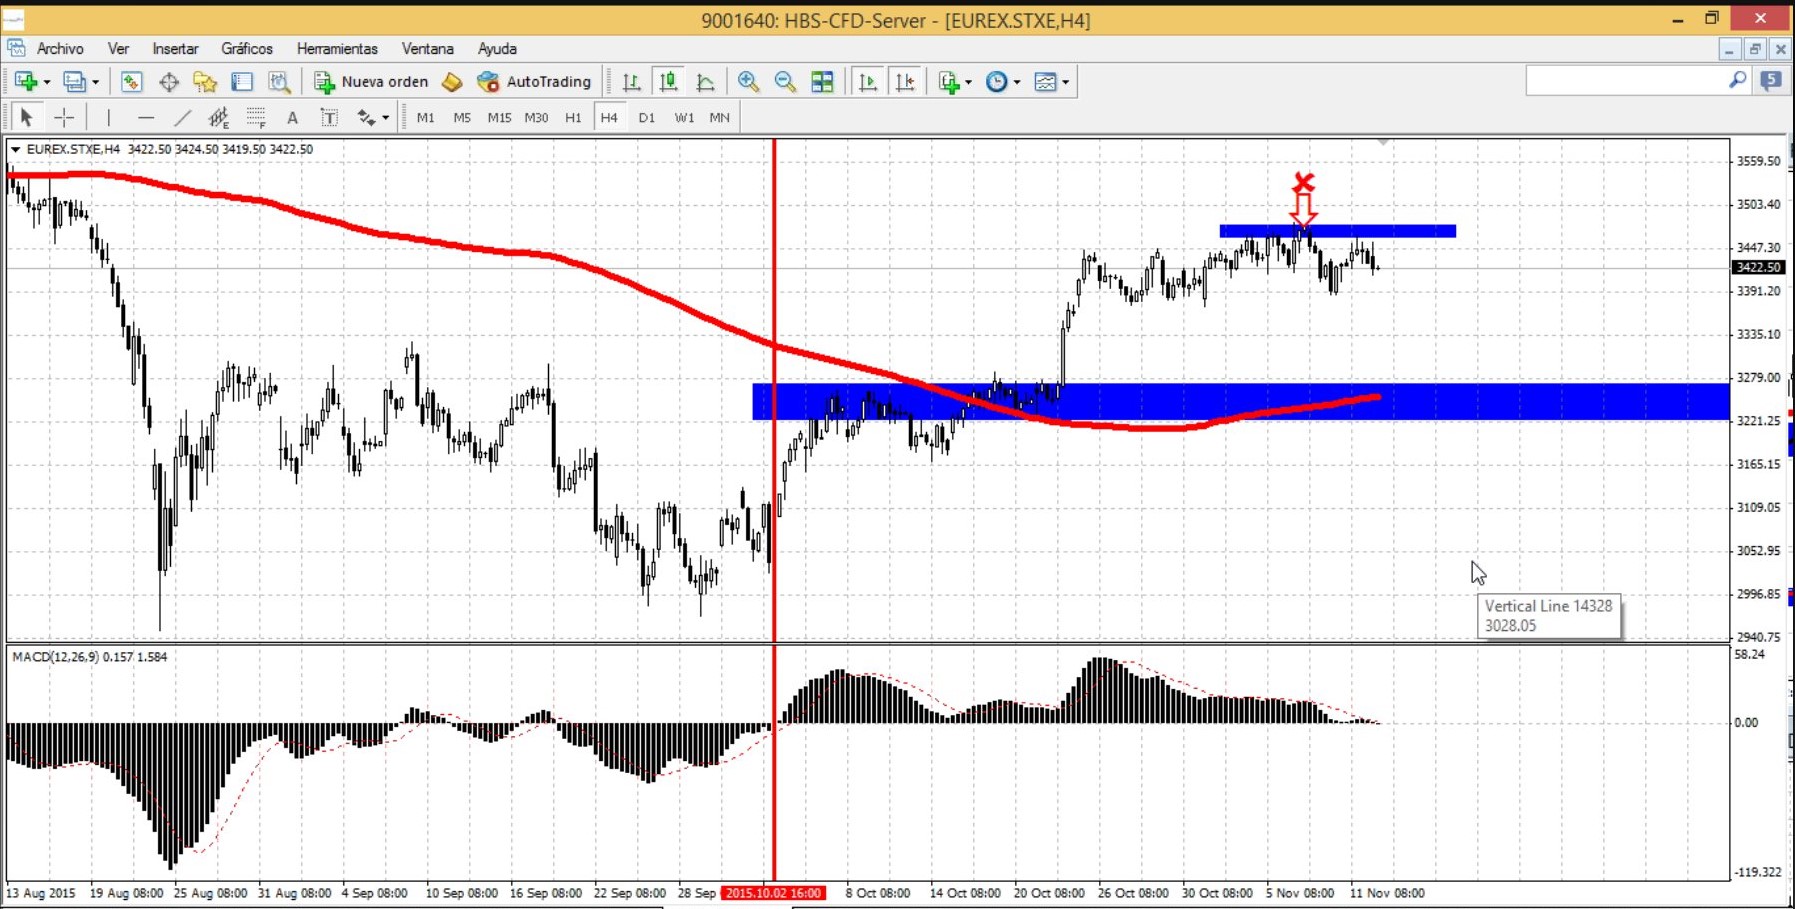Open the chat notifications icon showing 5

1771,81
